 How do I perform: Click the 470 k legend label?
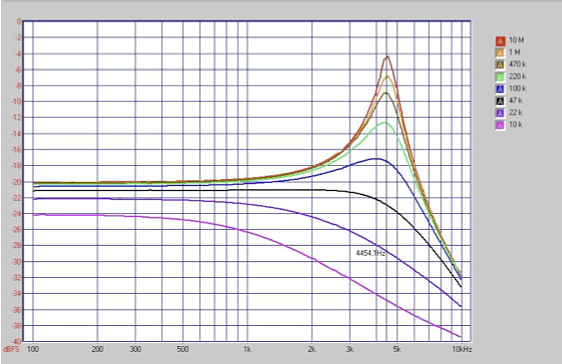518,64
